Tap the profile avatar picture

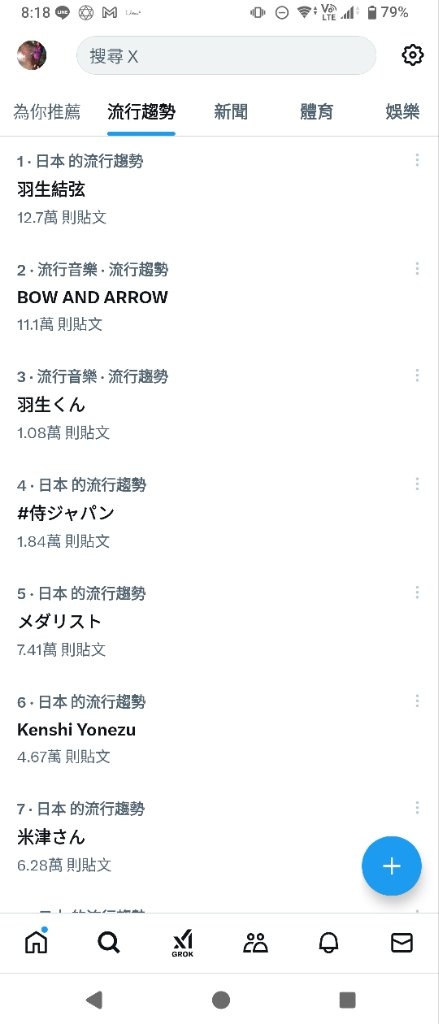click(x=31, y=56)
